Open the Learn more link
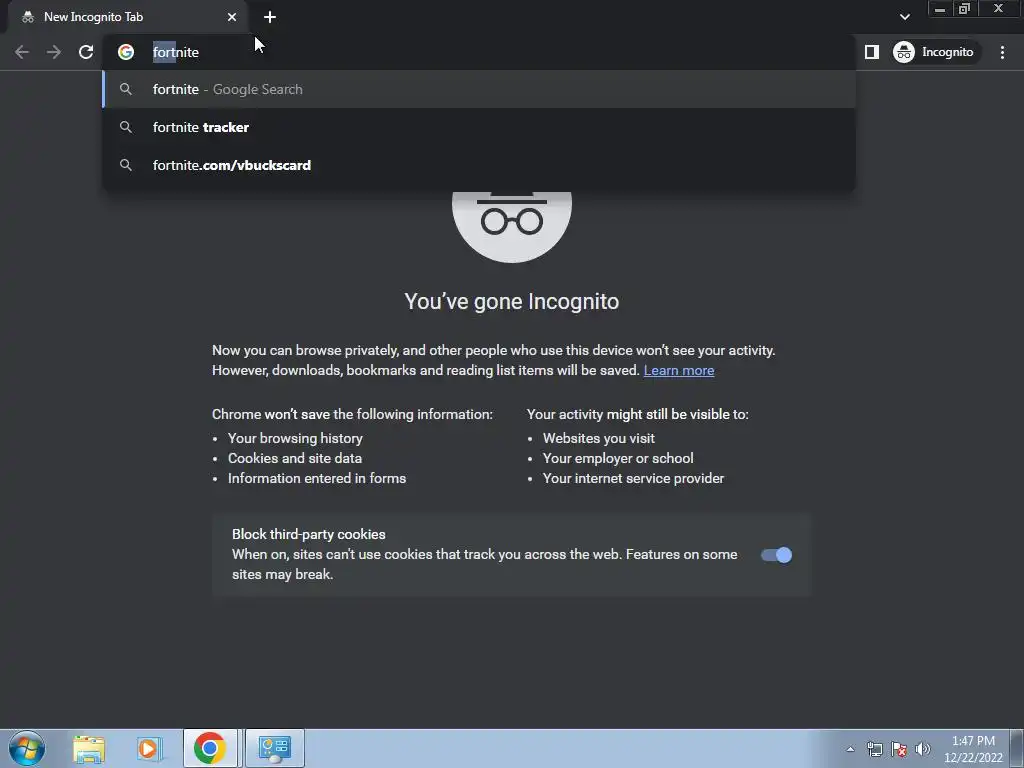Viewport: 1024px width, 768px height. tap(679, 370)
